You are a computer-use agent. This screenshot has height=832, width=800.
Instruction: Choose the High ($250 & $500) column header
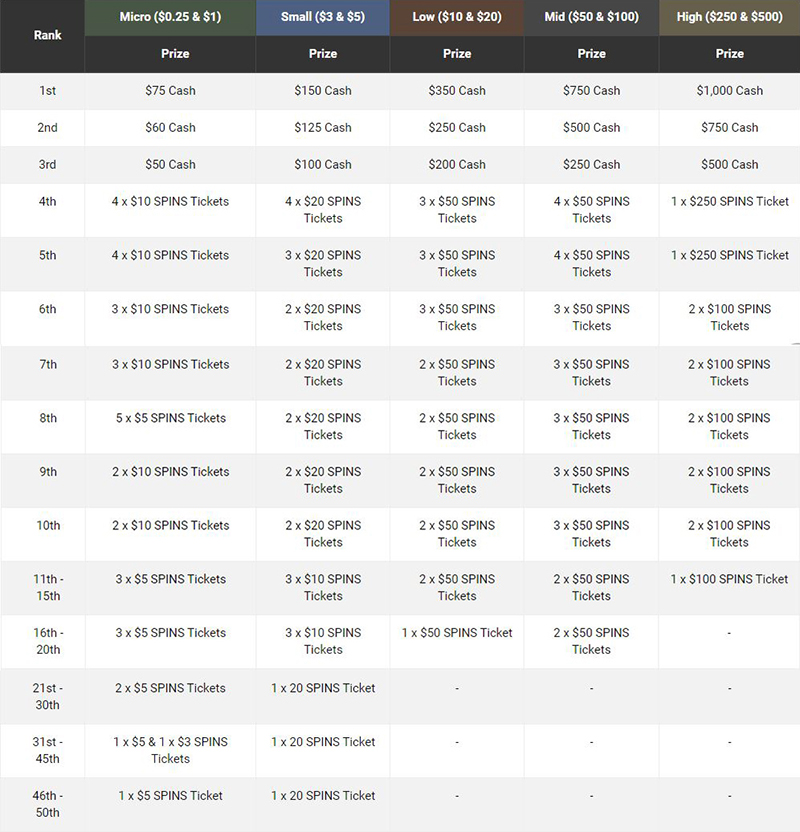pos(729,17)
